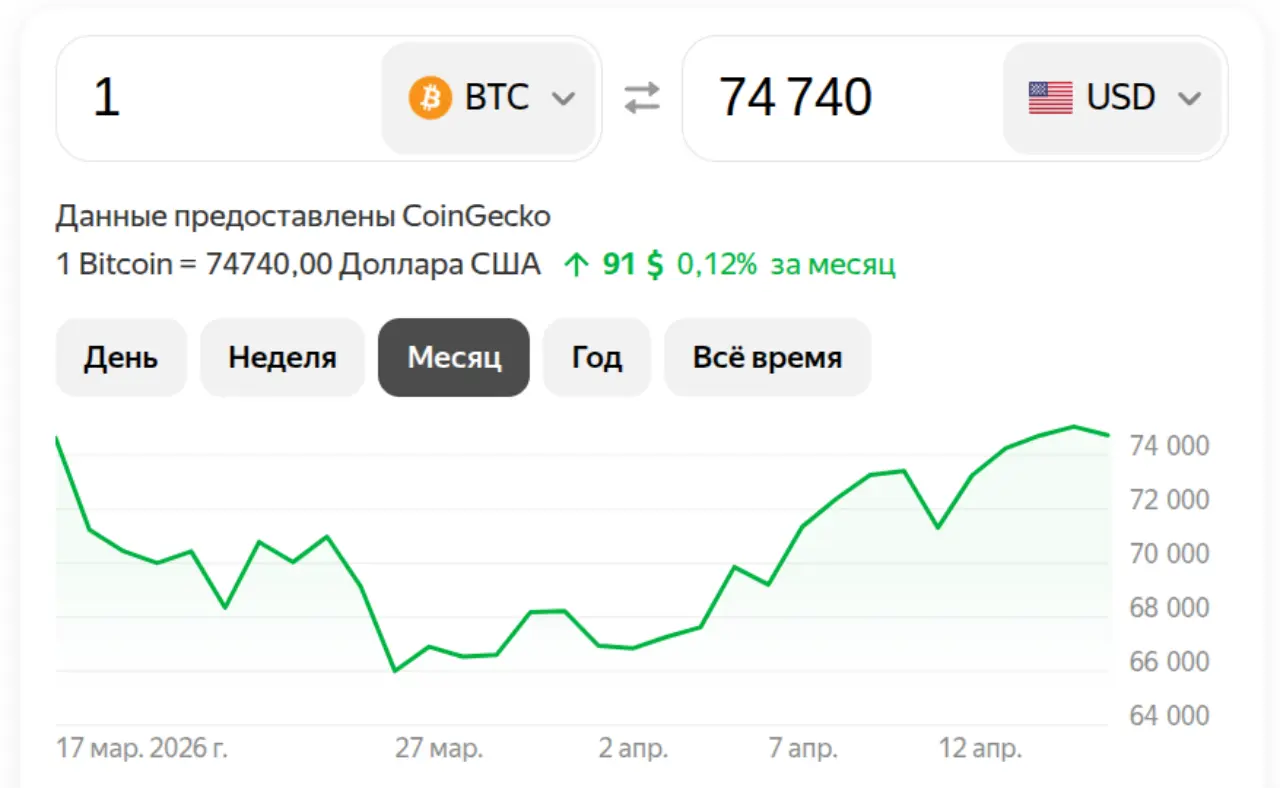The height and width of the screenshot is (788, 1280).
Task: Switch to the День (Day) tab
Action: coord(121,357)
